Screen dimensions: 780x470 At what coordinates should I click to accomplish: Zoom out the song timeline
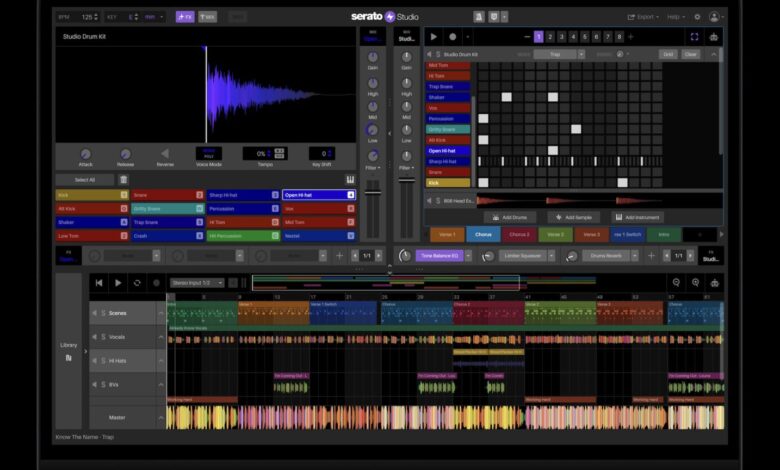676,282
